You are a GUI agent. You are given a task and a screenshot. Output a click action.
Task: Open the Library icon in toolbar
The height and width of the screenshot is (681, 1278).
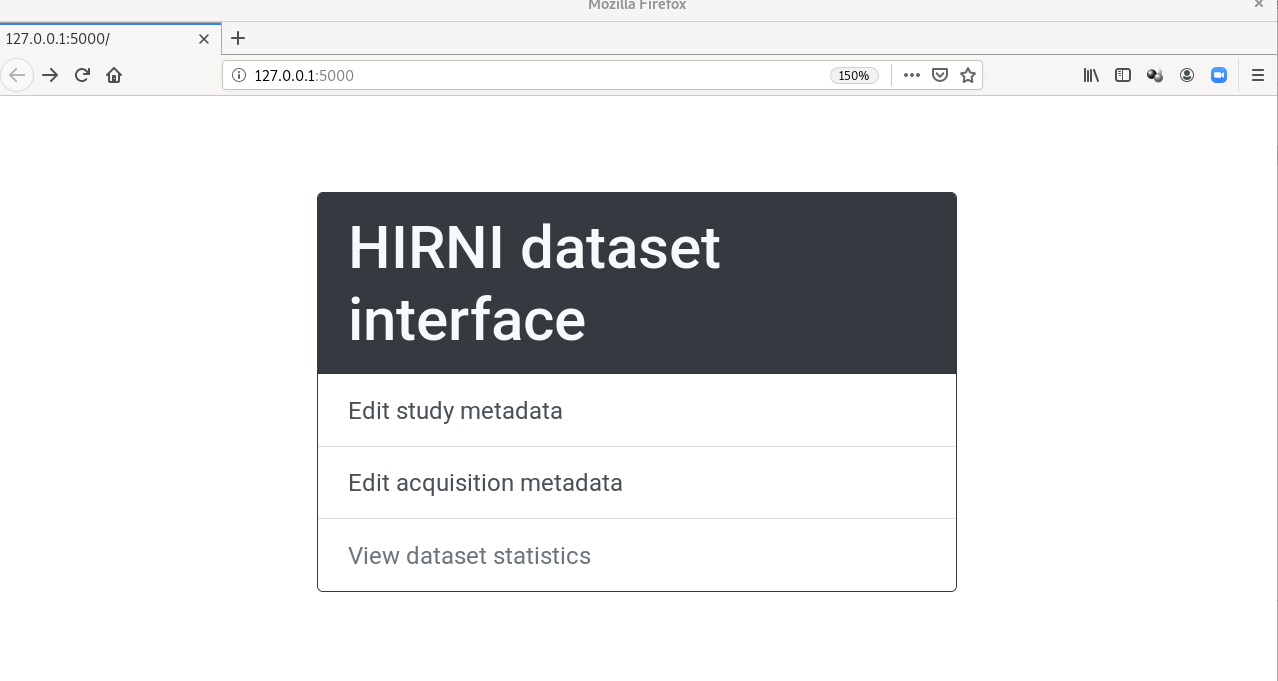point(1091,75)
